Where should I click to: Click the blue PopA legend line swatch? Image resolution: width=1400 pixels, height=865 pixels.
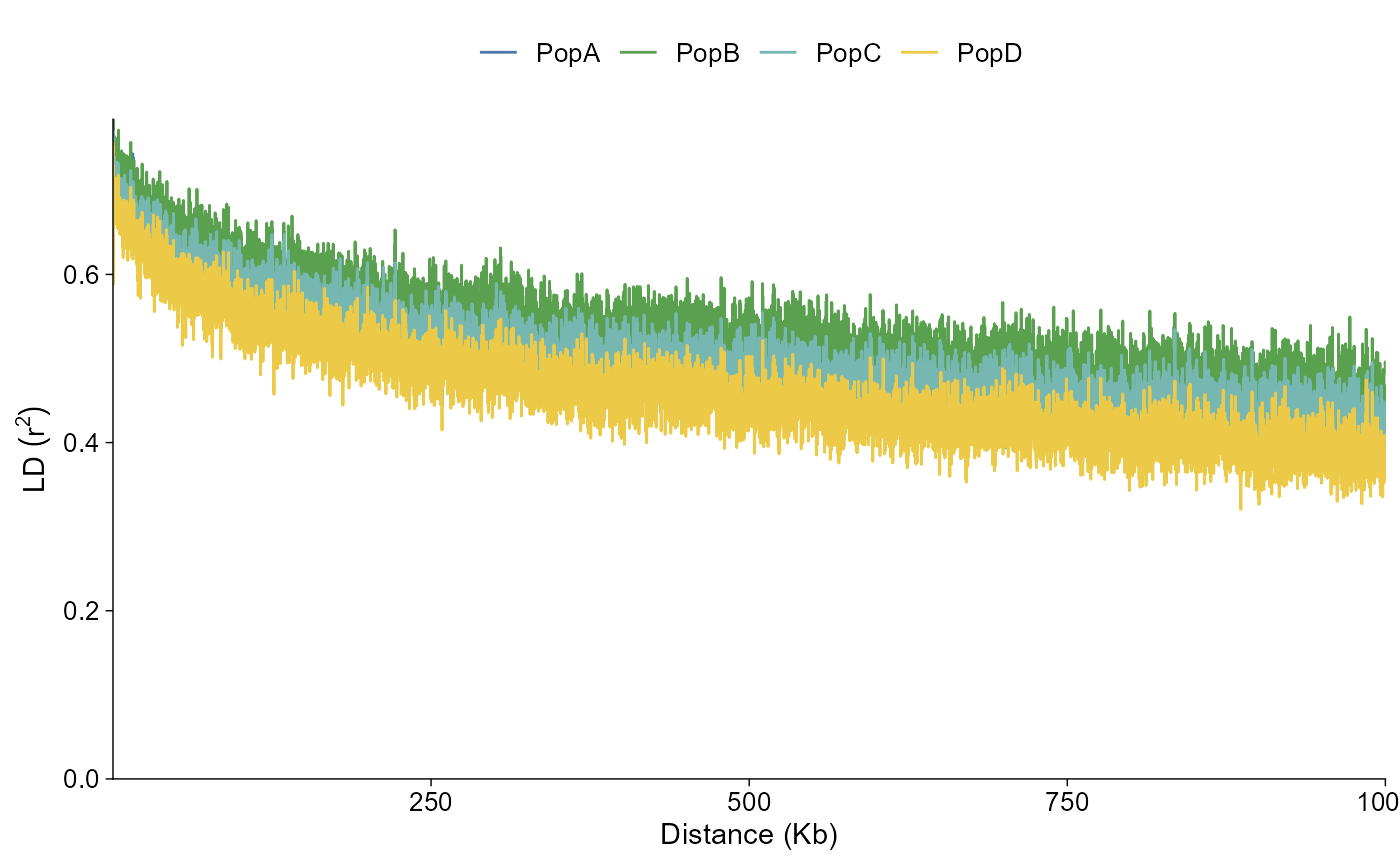pyautogui.click(x=499, y=54)
